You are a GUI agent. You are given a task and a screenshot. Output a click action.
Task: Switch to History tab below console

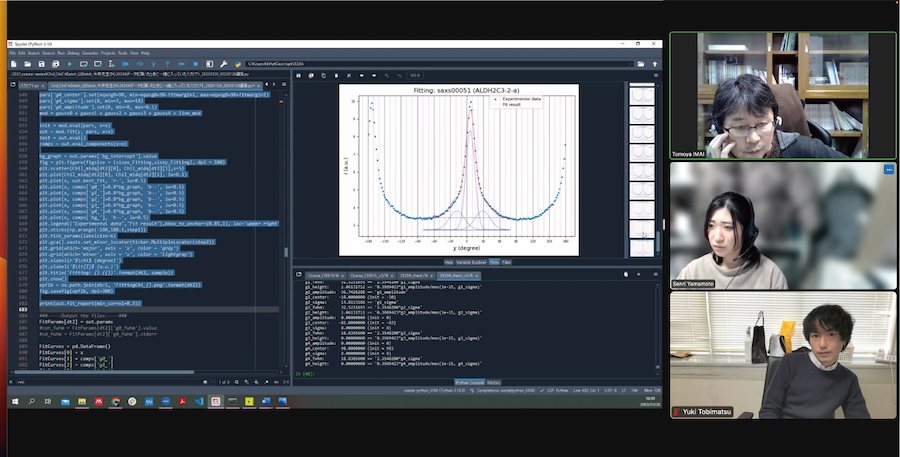click(494, 382)
